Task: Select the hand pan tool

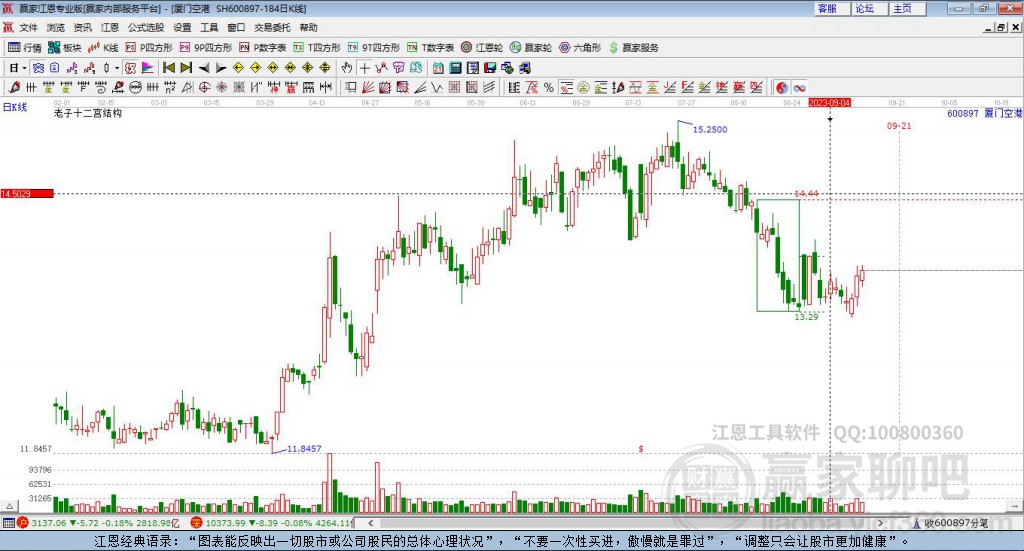Action: (346, 68)
